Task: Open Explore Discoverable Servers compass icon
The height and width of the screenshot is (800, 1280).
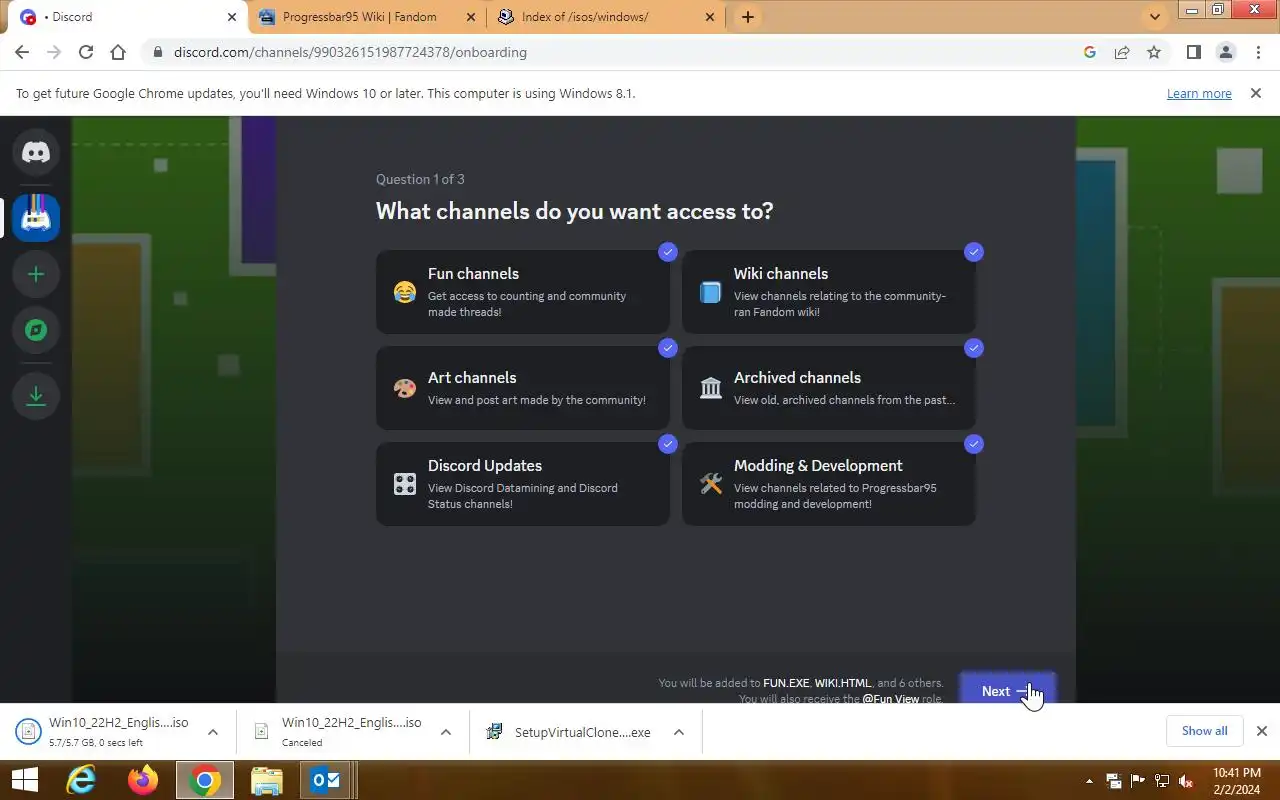Action: [x=36, y=330]
